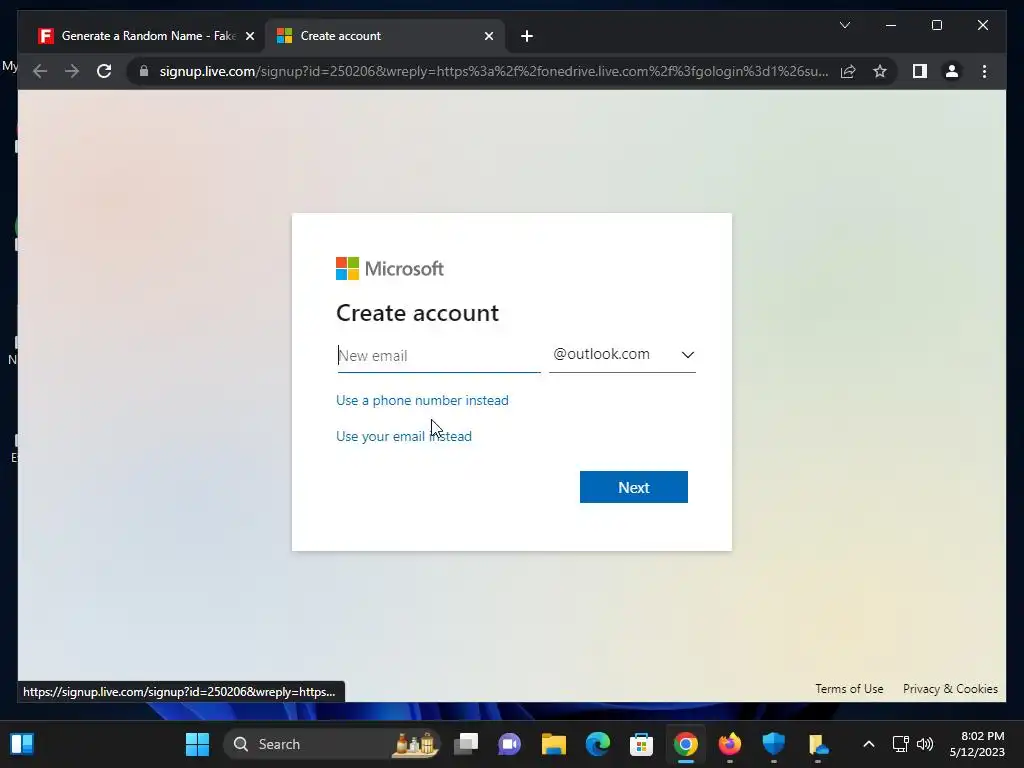Viewport: 1024px width, 768px height.
Task: Click the address bar URL
Action: (x=494, y=71)
